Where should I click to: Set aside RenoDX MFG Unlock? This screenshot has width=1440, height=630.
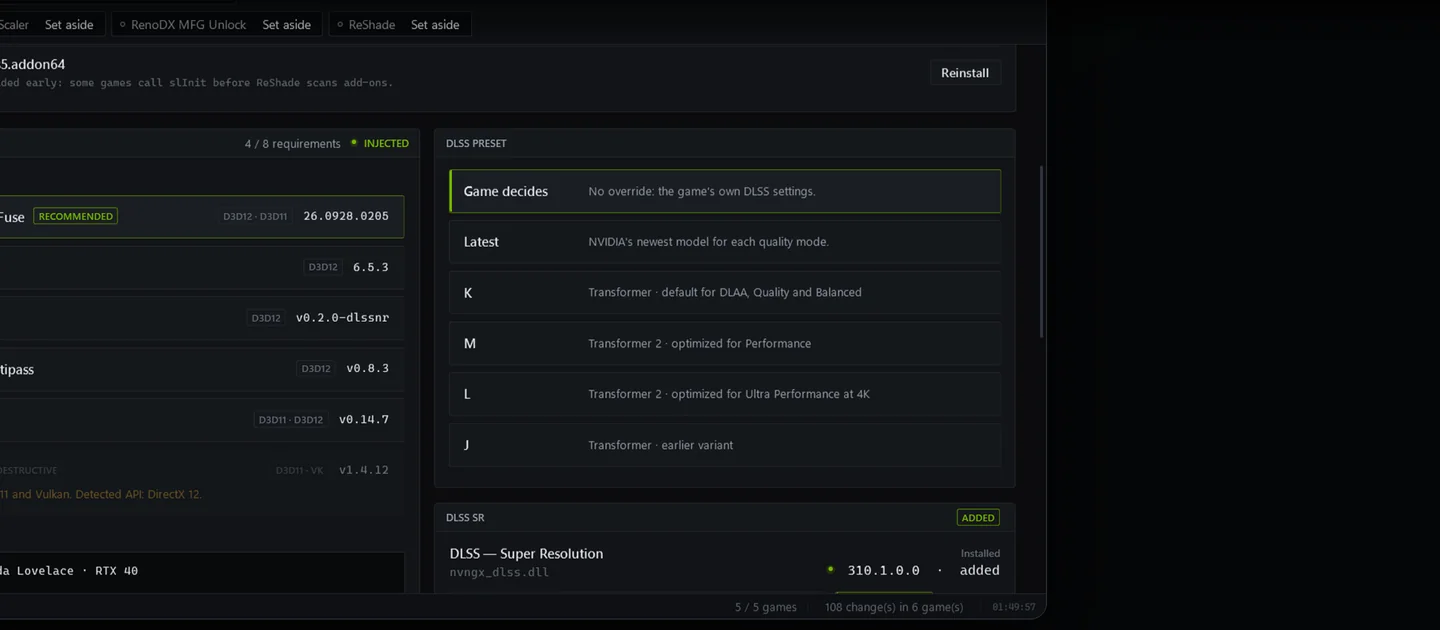click(287, 25)
